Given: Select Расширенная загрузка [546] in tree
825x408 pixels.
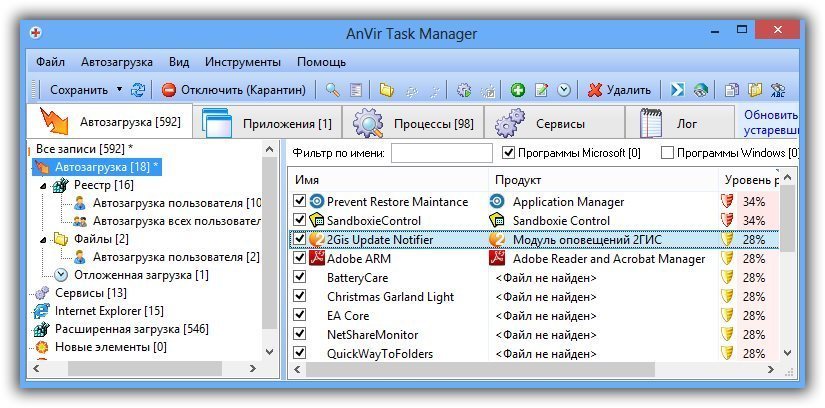Looking at the screenshot, I should click(x=132, y=330).
